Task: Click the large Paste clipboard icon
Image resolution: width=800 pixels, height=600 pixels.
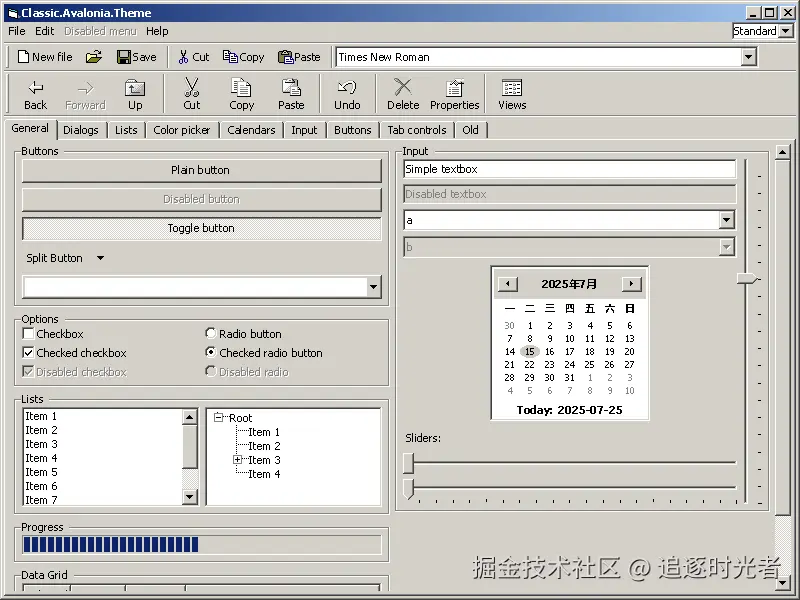Action: click(x=291, y=87)
